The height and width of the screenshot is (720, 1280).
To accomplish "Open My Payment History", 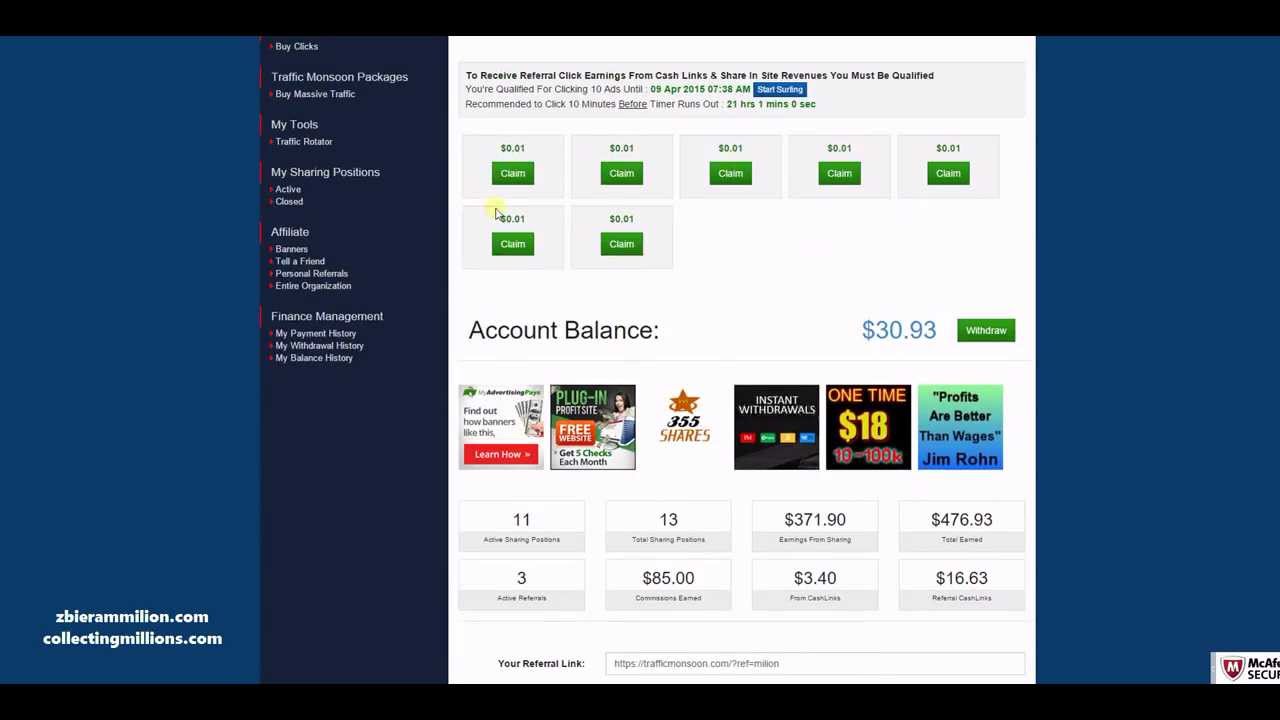I will click(x=316, y=334).
